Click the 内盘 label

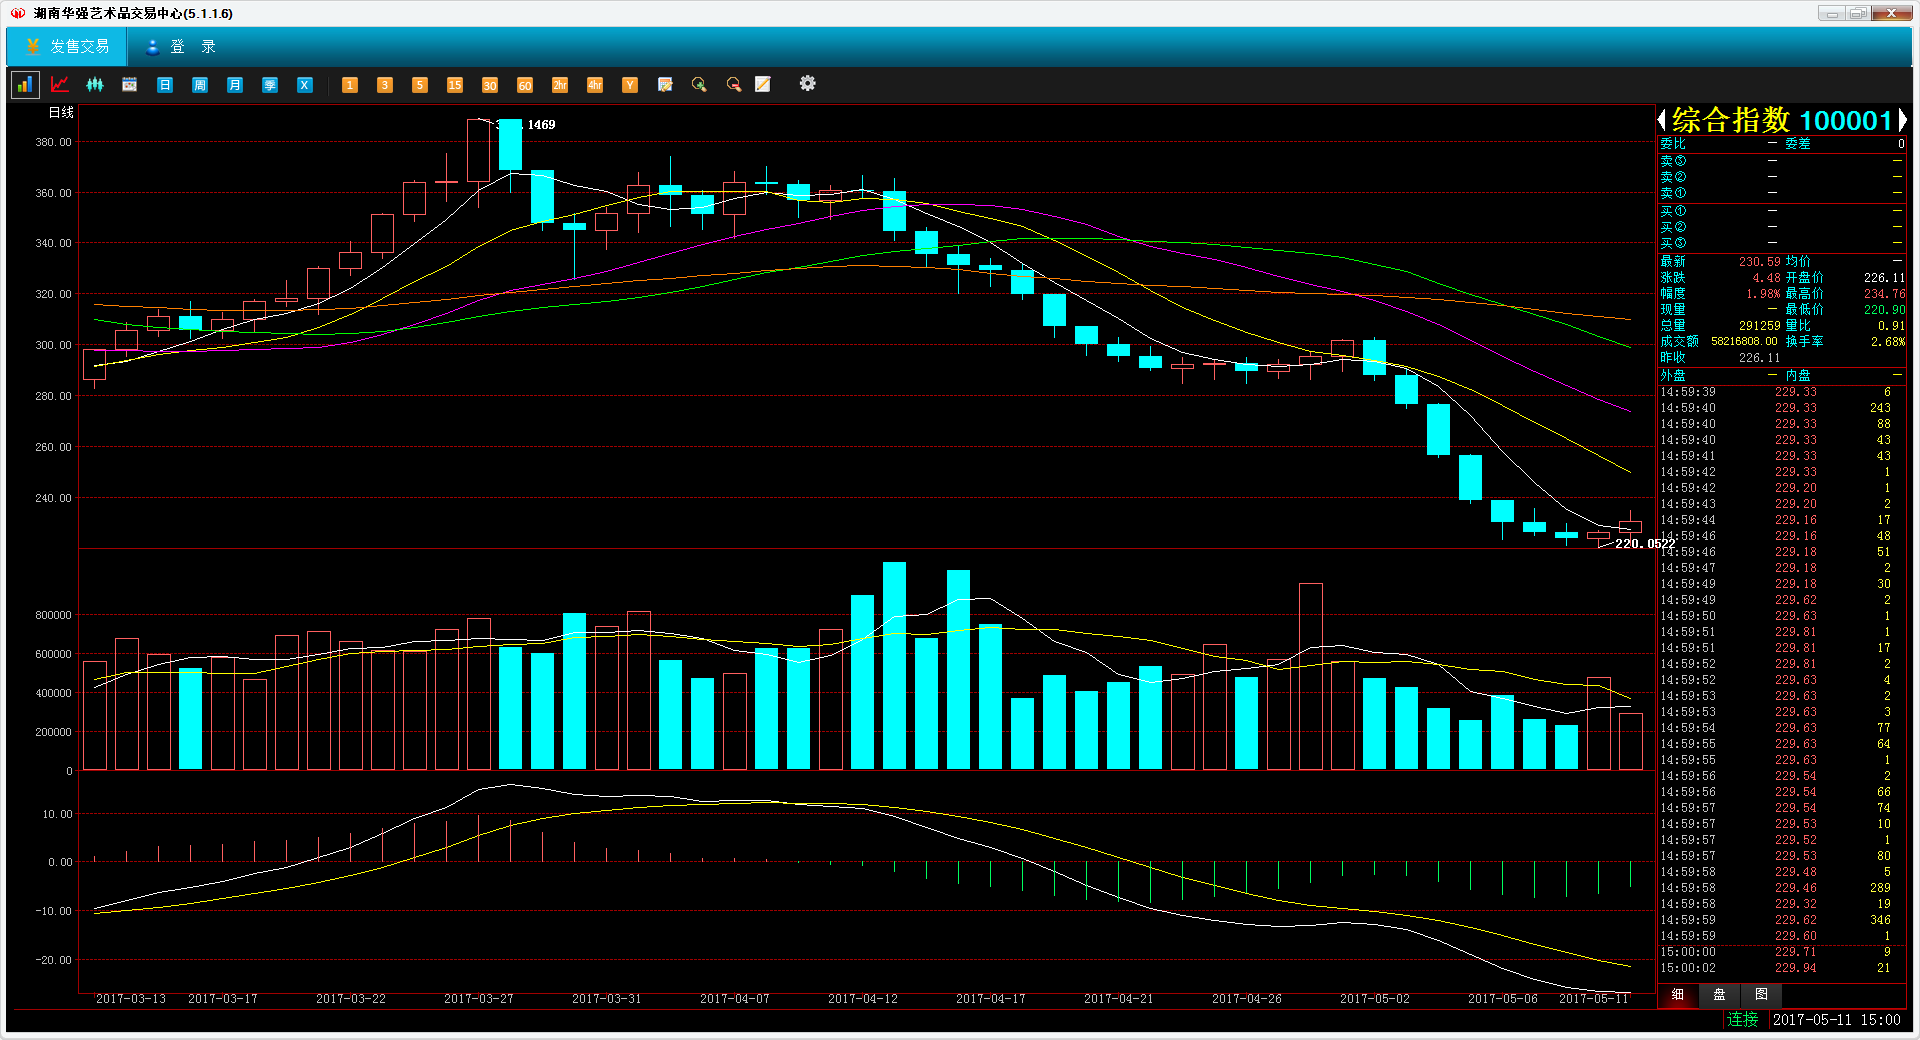tap(1798, 376)
